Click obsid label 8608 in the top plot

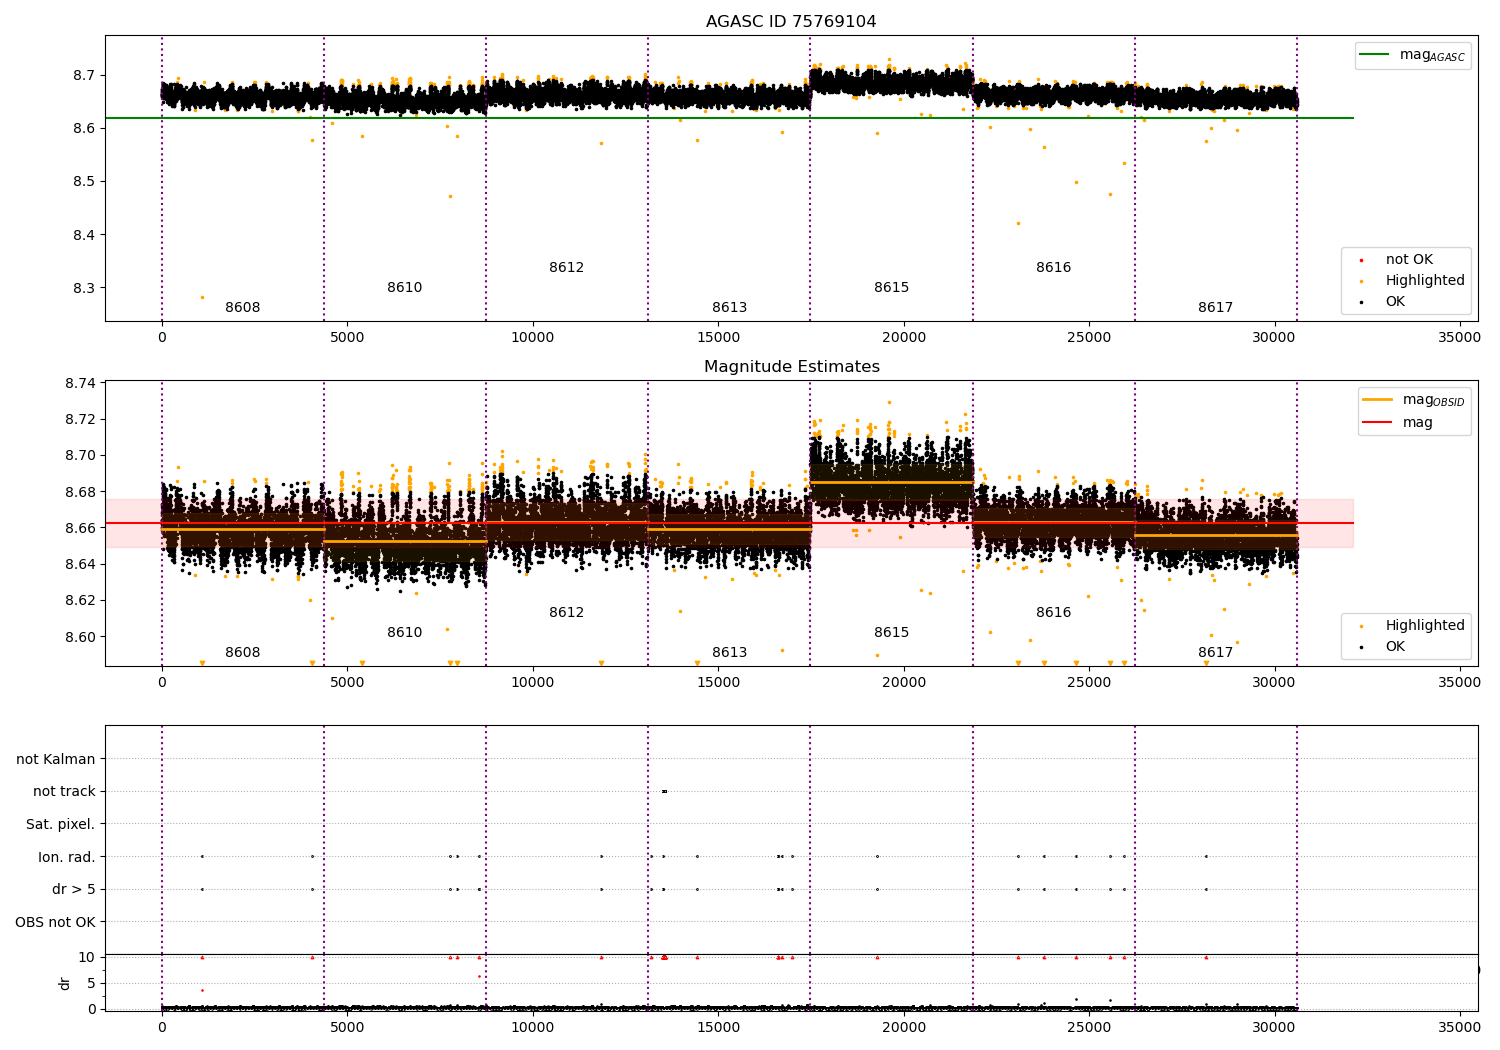coord(243,308)
